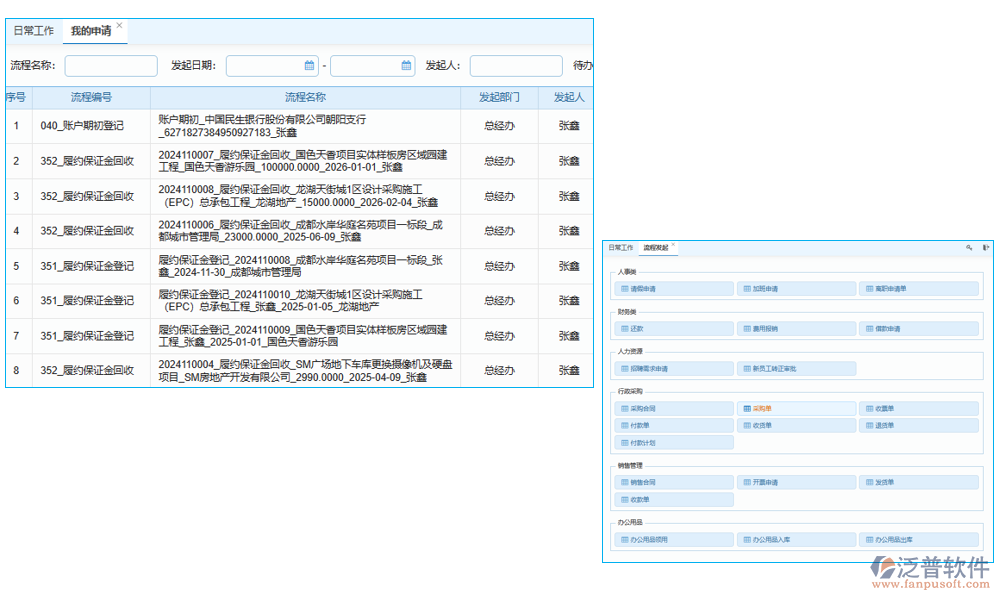The height and width of the screenshot is (600, 1000).
Task: Close the 流程发起 tab
Action: pos(673,245)
